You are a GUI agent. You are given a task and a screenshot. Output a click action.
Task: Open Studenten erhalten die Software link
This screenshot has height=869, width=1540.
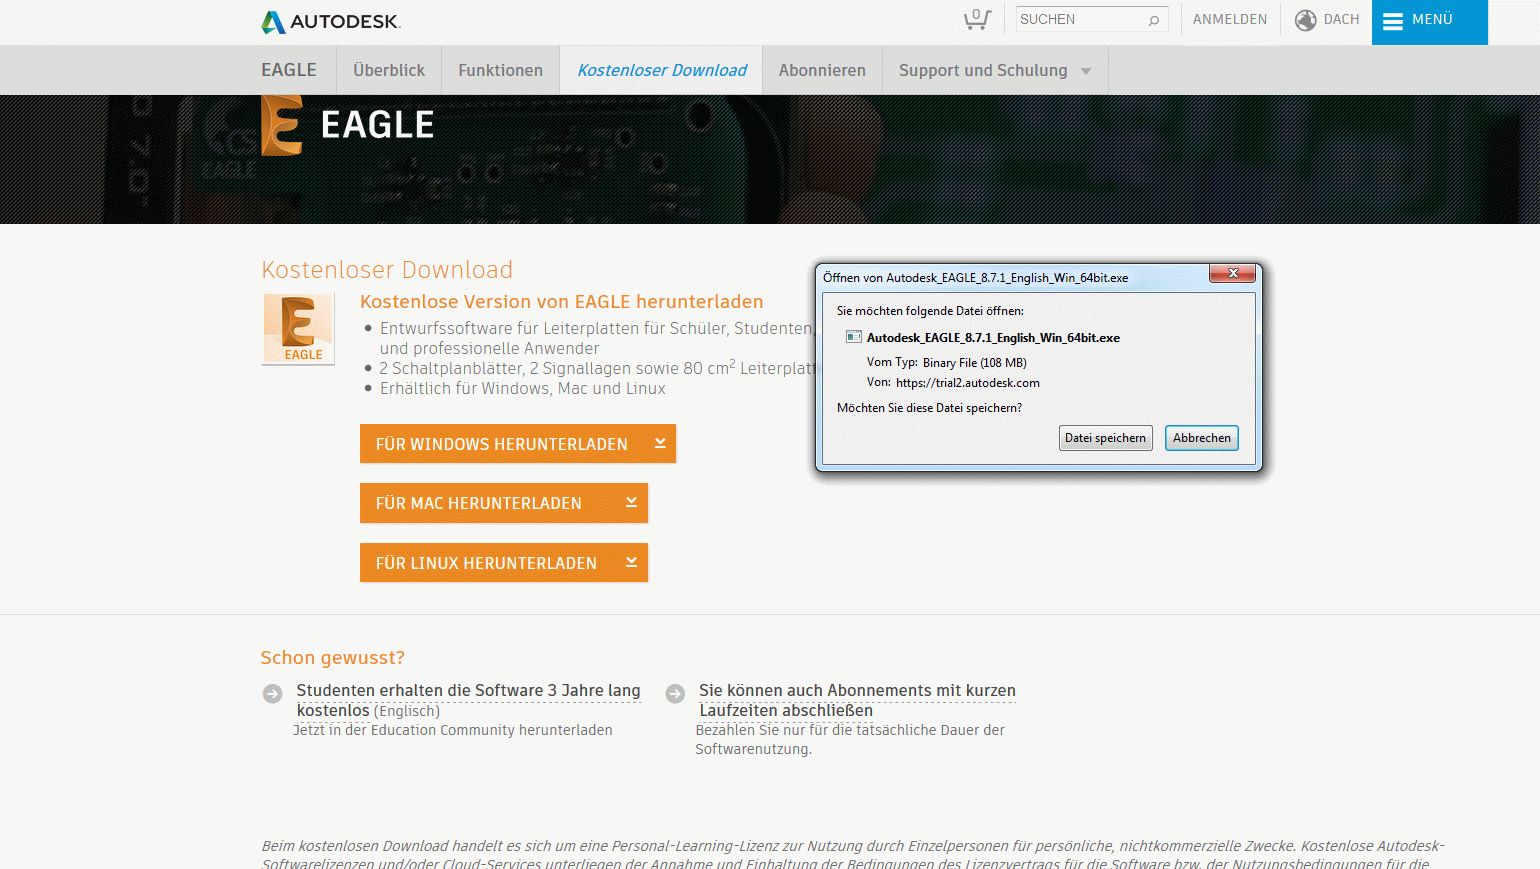coord(468,700)
